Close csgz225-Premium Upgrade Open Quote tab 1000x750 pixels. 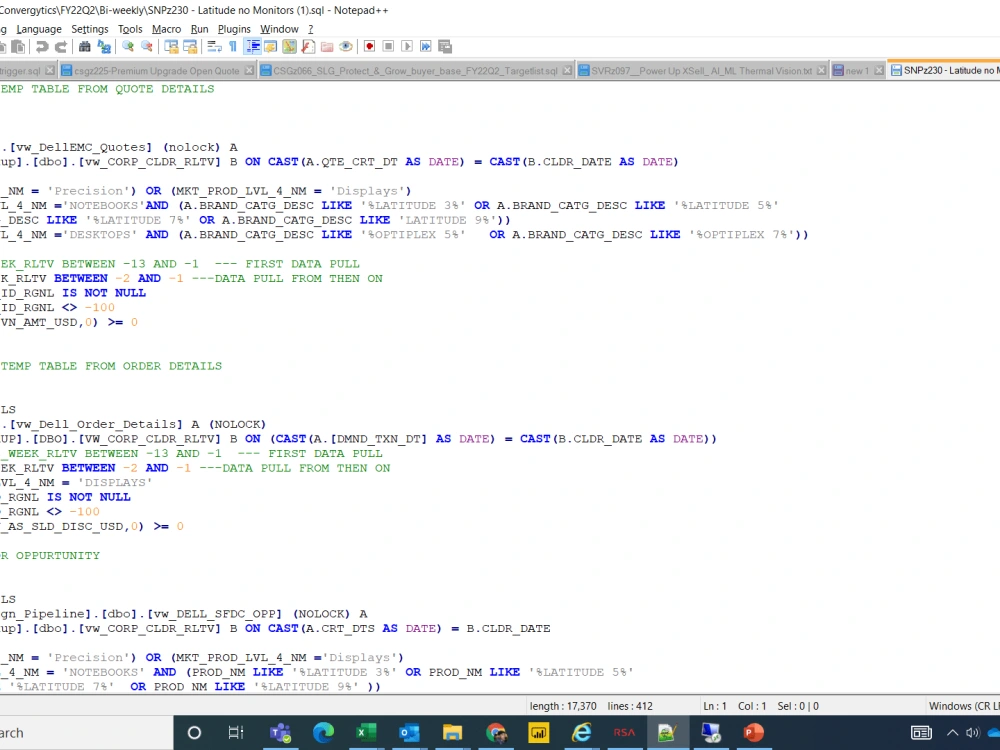coord(249,71)
